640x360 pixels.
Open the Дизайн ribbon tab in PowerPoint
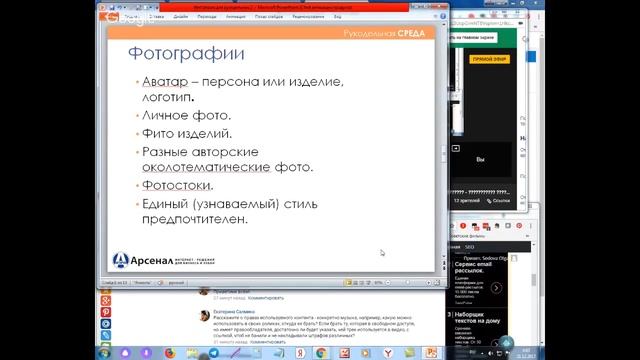[x=181, y=17]
